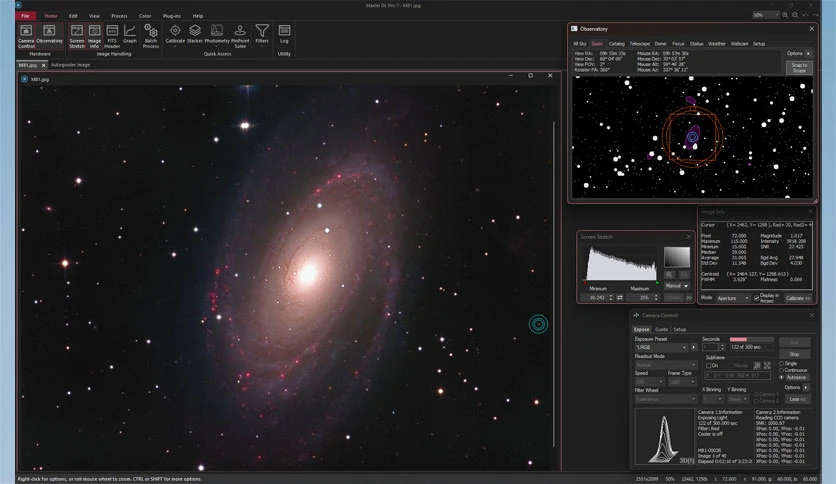Open the Y Binning dropdown
Viewport: 836px width, 484px height.
(x=738, y=399)
